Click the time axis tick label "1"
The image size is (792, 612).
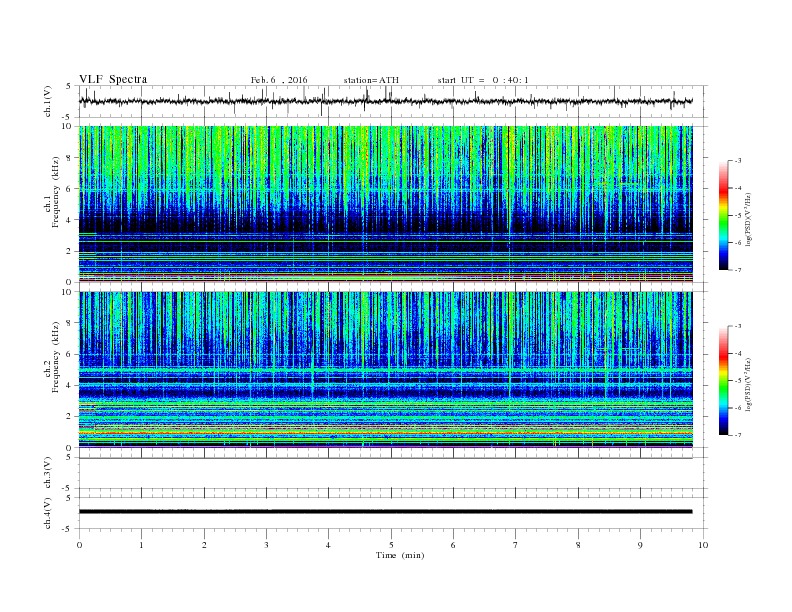[x=141, y=545]
